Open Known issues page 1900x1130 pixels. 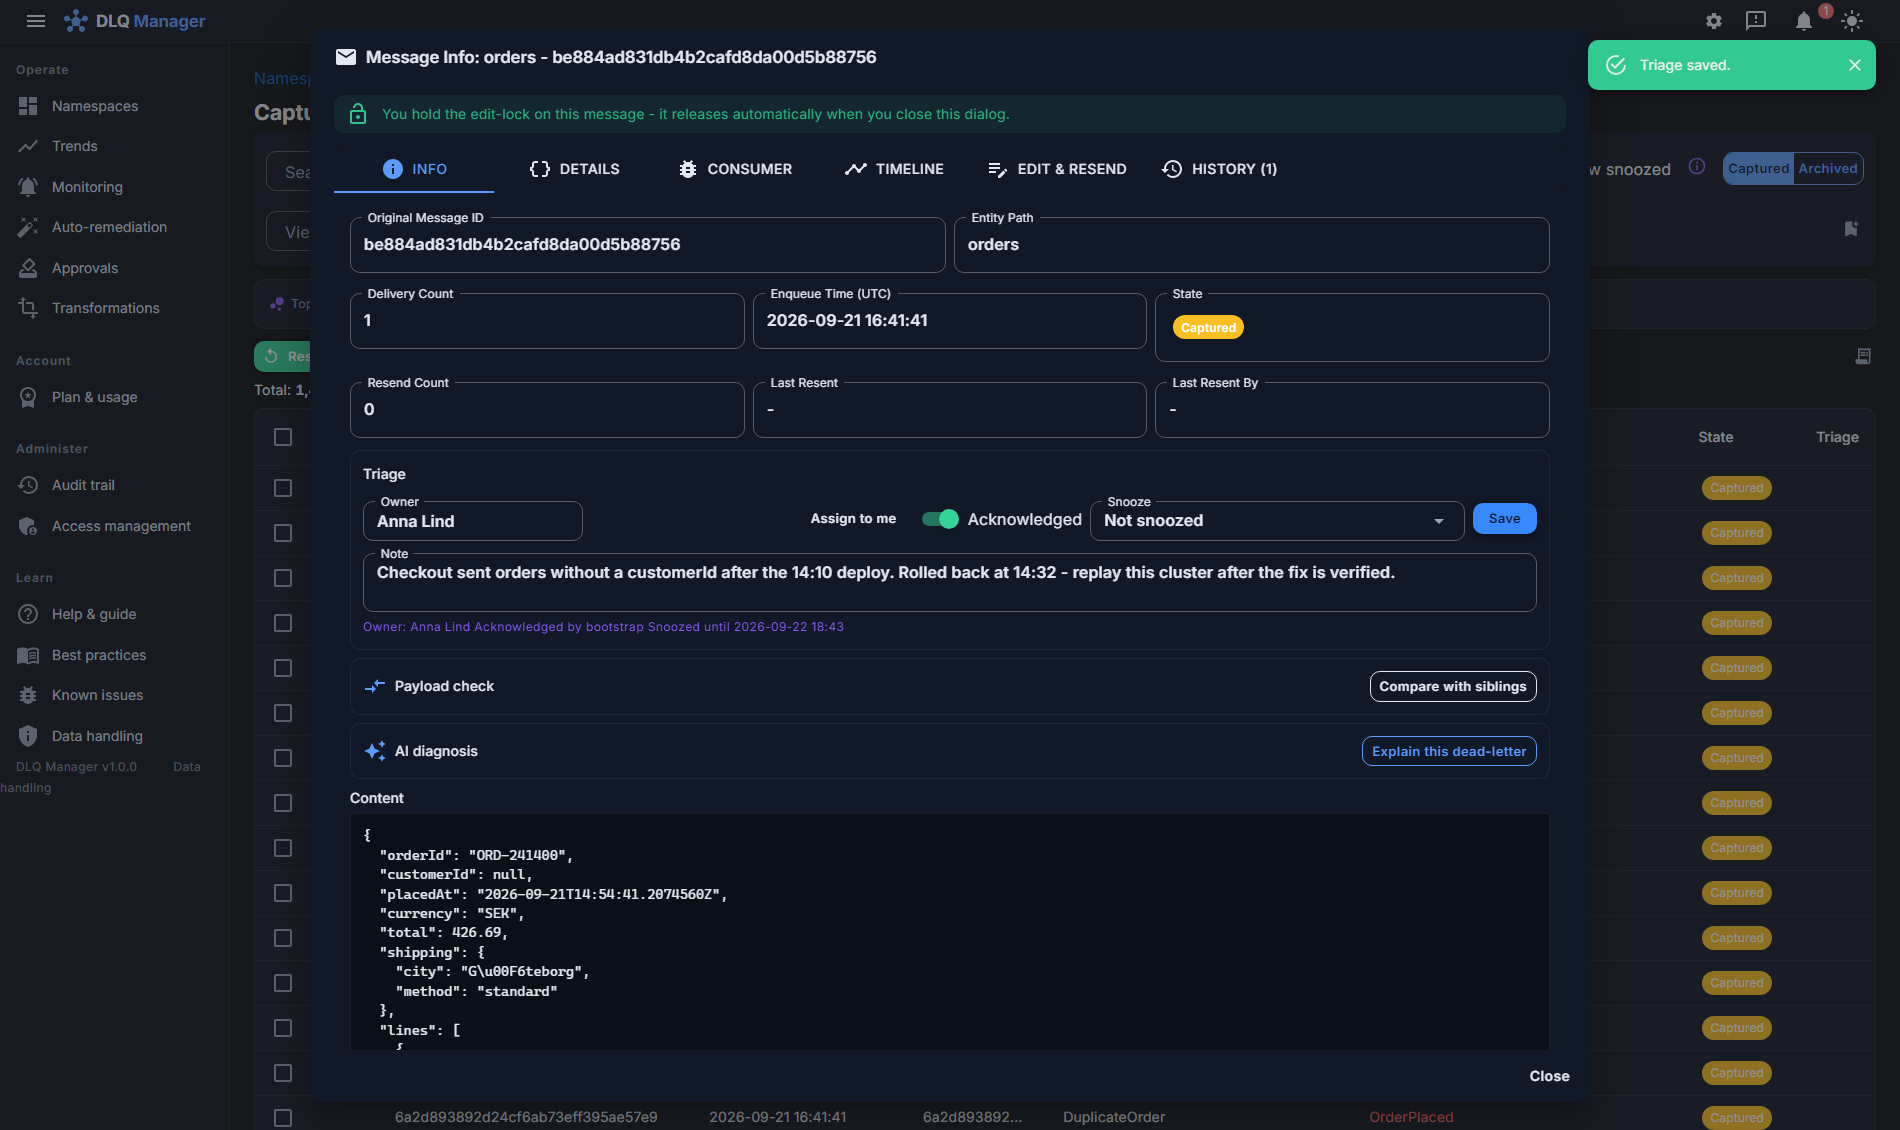97,695
